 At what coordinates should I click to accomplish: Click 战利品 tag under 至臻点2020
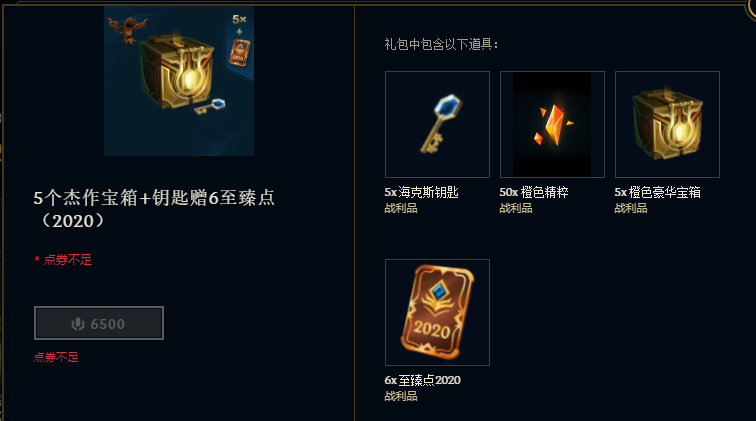[401, 396]
